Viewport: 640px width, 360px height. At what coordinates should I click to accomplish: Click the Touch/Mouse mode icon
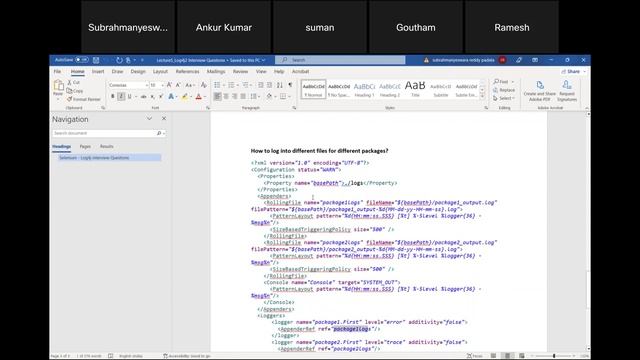coord(128,60)
